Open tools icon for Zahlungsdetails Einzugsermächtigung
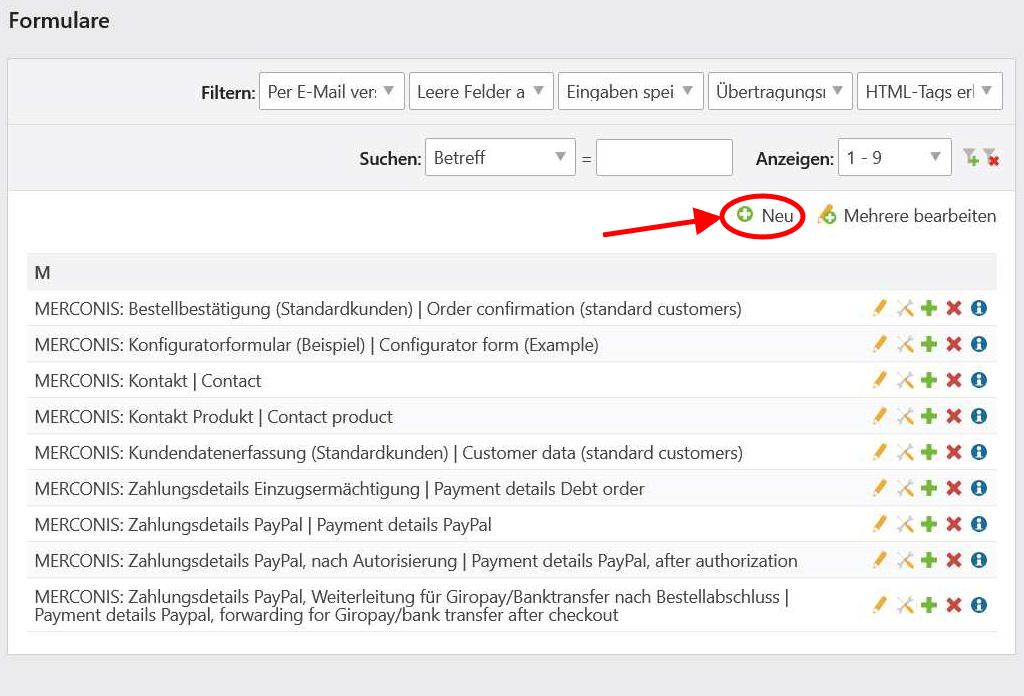 [x=904, y=488]
